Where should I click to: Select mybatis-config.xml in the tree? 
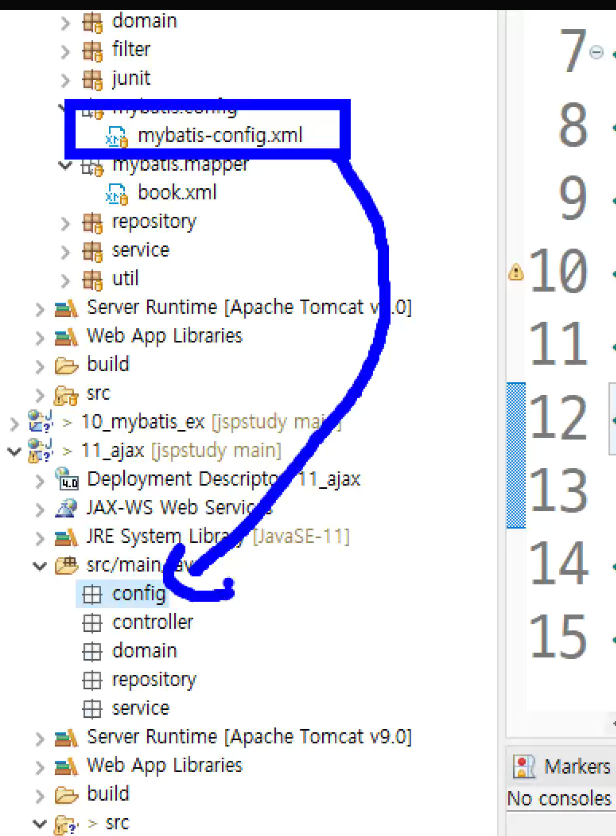(x=220, y=135)
